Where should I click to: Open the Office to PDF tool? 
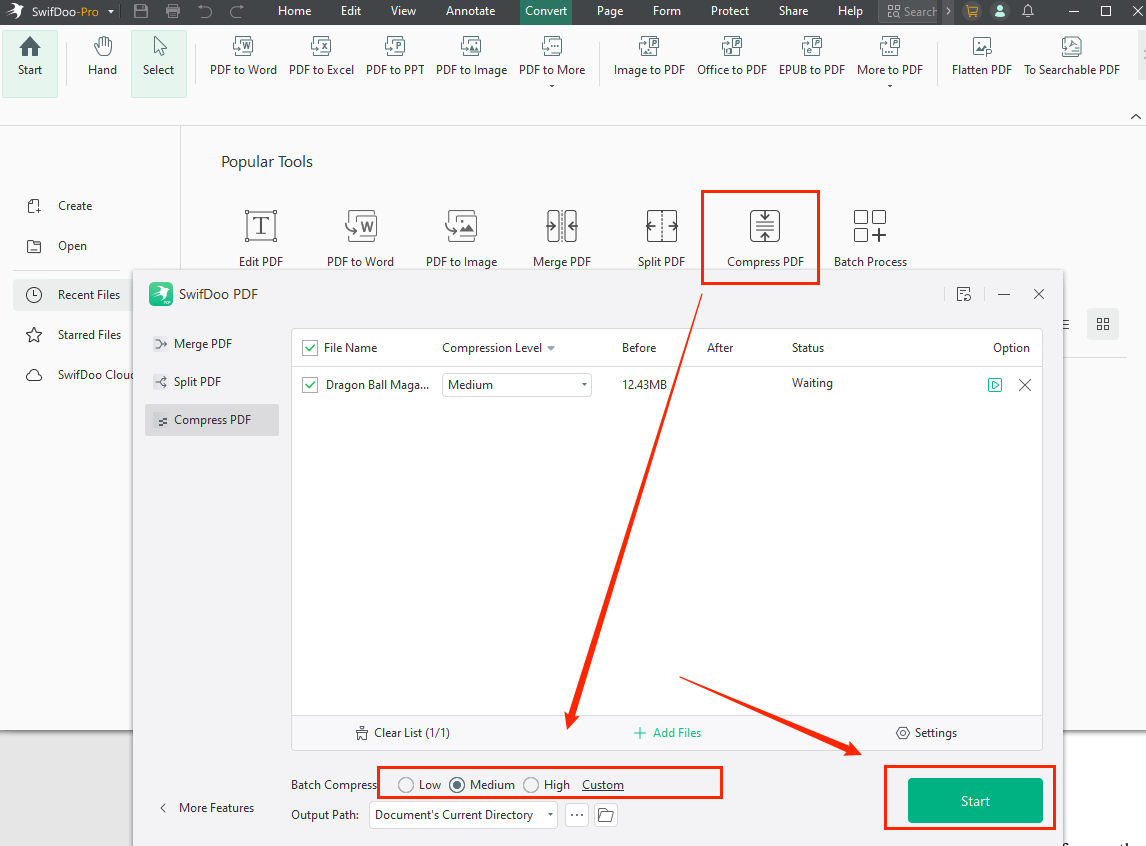tap(732, 57)
